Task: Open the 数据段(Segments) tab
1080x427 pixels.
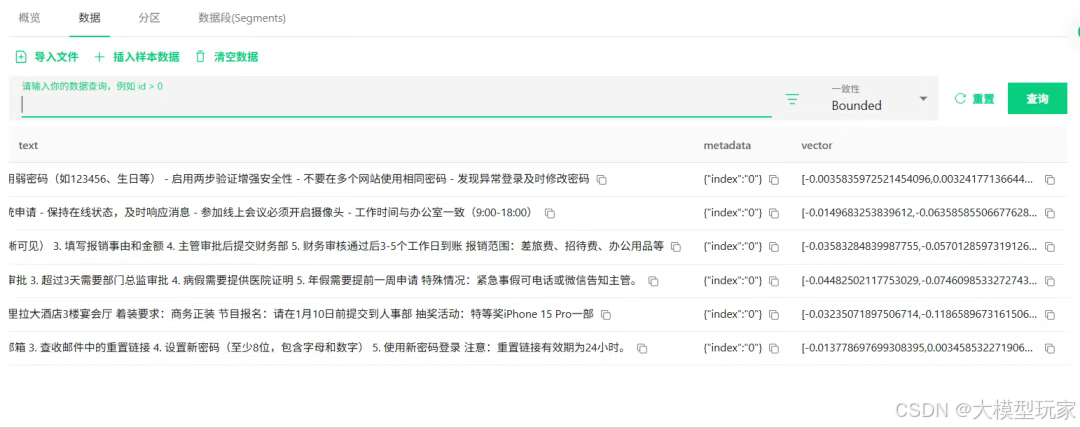Action: (x=242, y=18)
